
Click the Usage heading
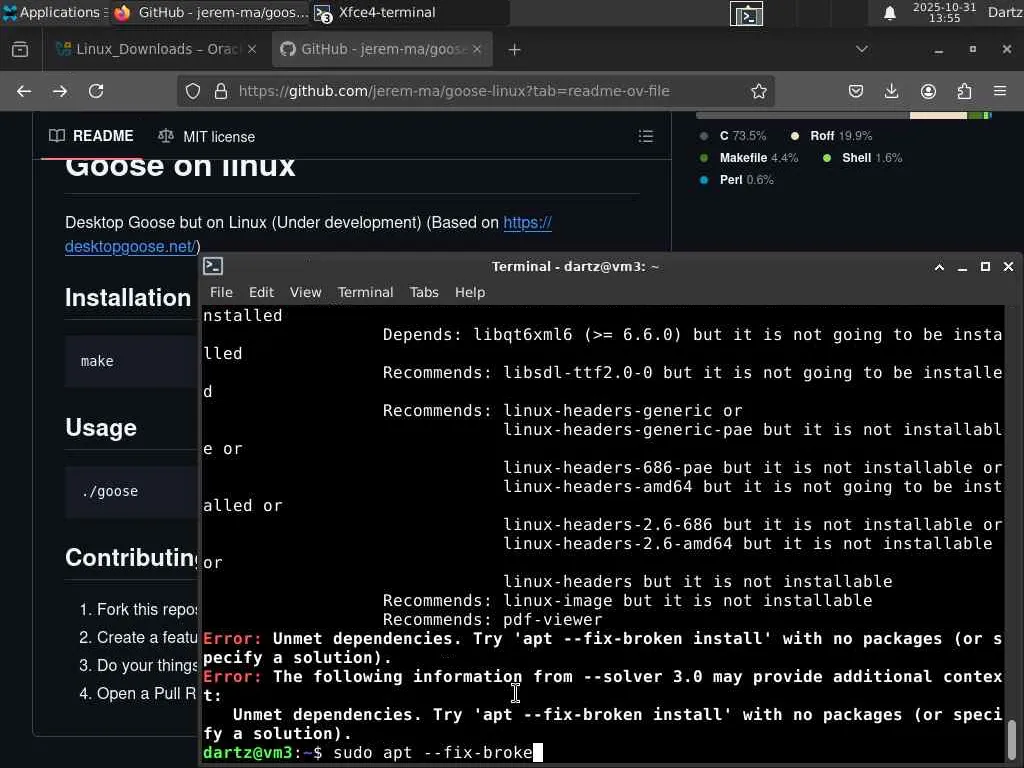(101, 428)
